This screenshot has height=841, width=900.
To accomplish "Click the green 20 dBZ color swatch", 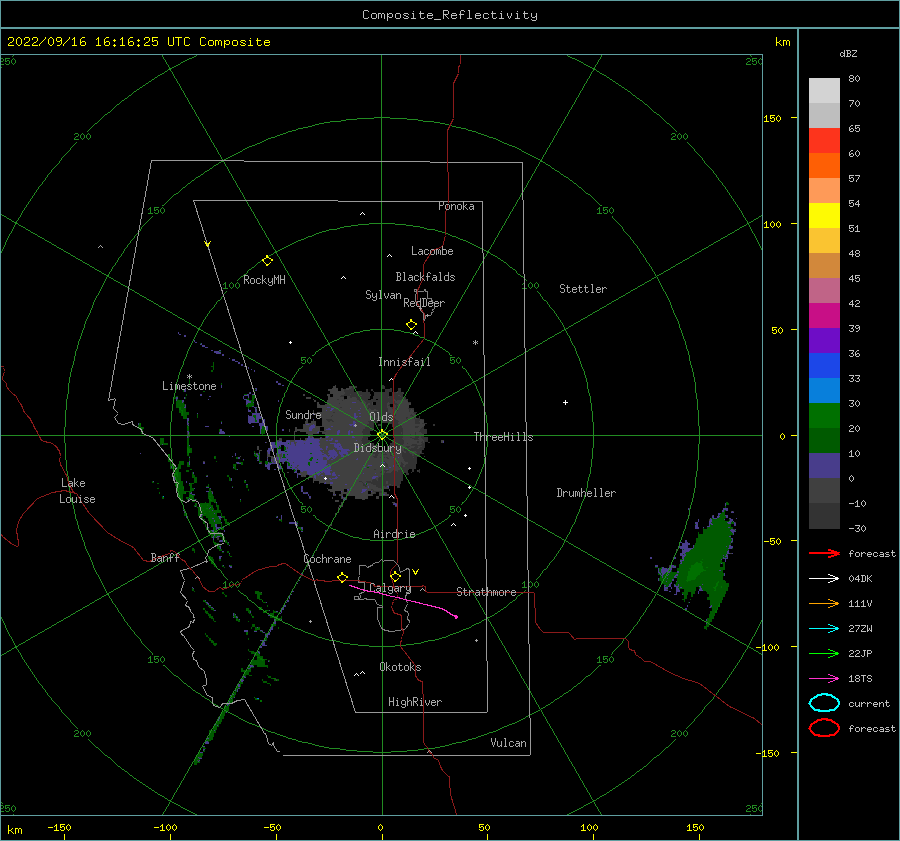I will [x=824, y=415].
